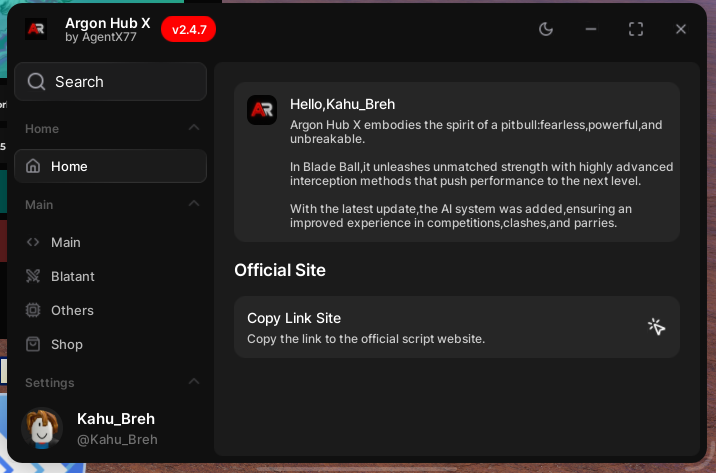Open the Shop tab

(x=67, y=344)
